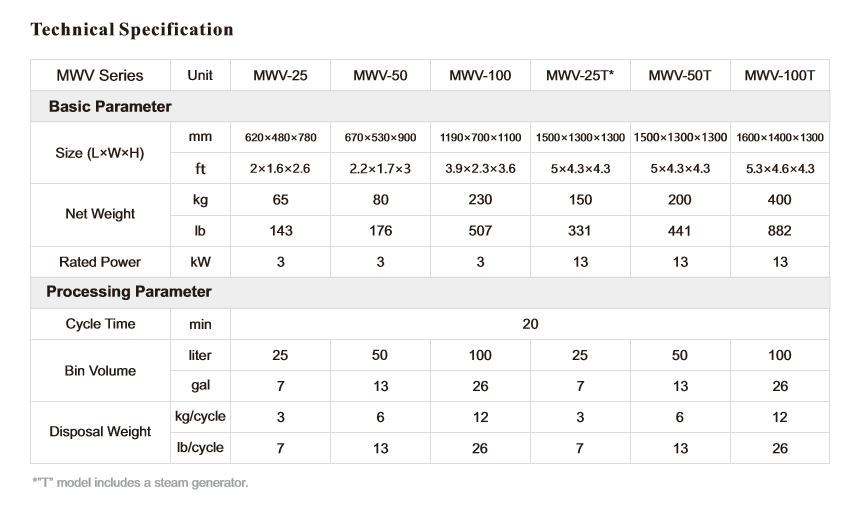This screenshot has height=520, width=863.
Task: Select the Bin Volume row label
Action: 100,371
